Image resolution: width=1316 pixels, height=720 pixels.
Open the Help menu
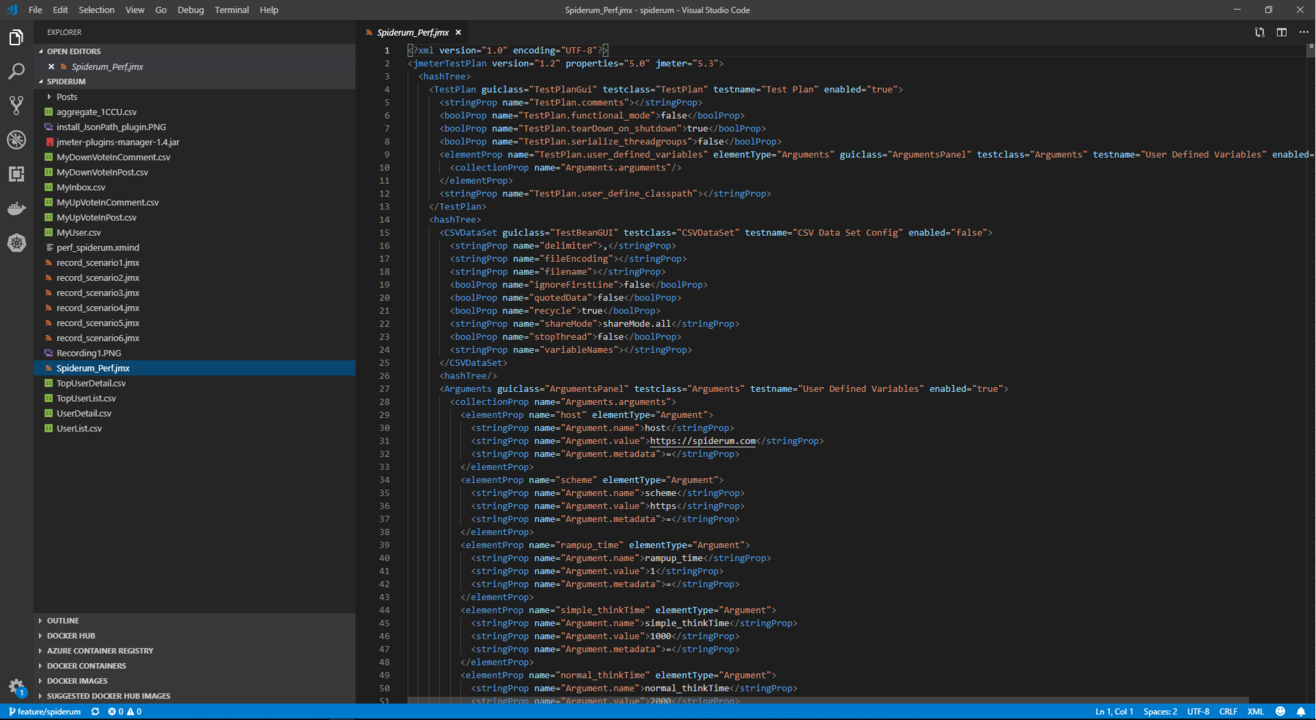[269, 10]
